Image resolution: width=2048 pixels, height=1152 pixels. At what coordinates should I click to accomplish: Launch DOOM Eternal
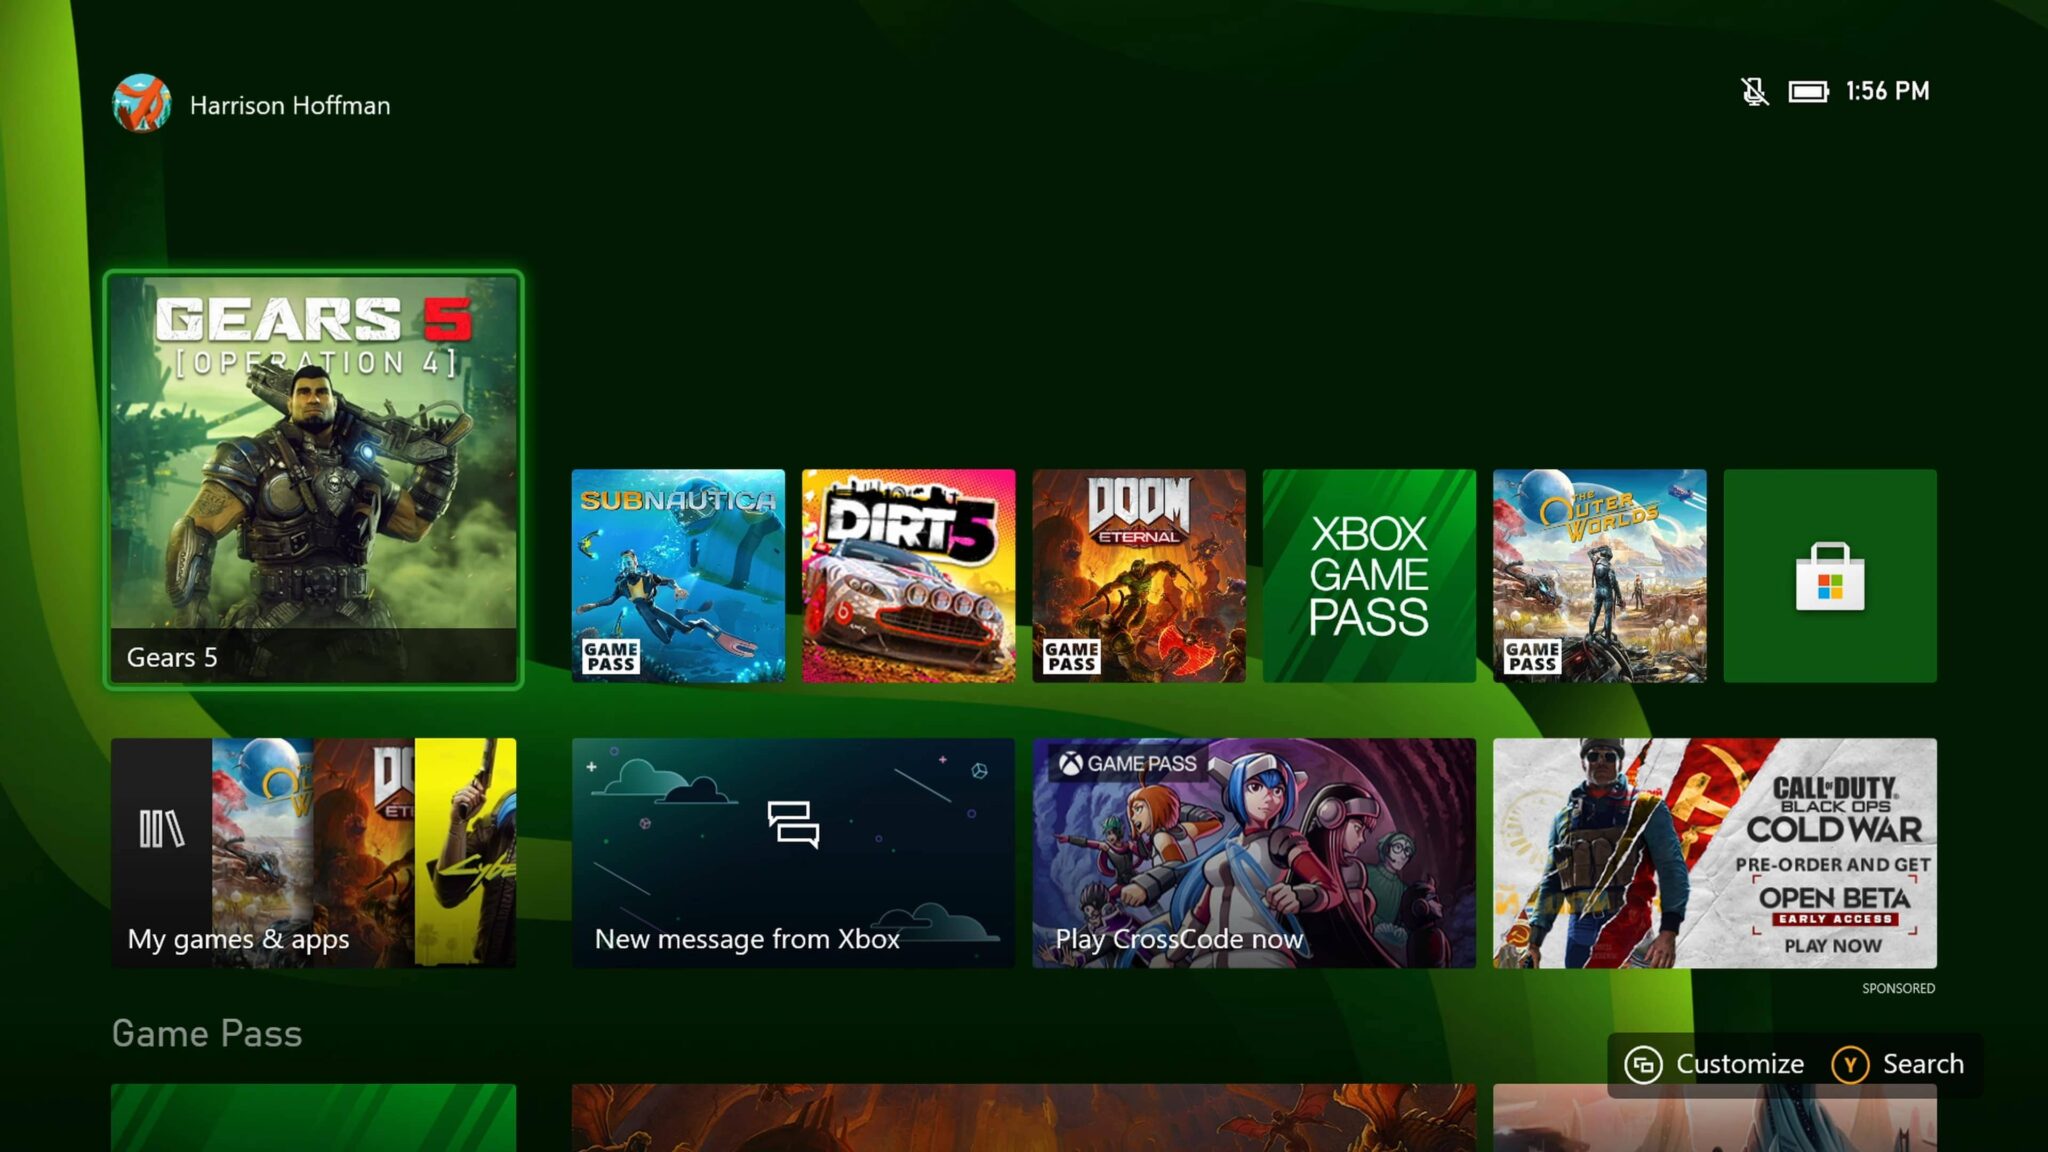pyautogui.click(x=1139, y=577)
